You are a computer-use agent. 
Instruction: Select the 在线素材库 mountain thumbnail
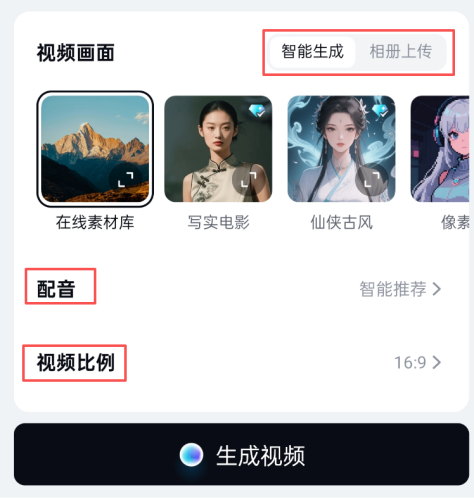coord(95,149)
